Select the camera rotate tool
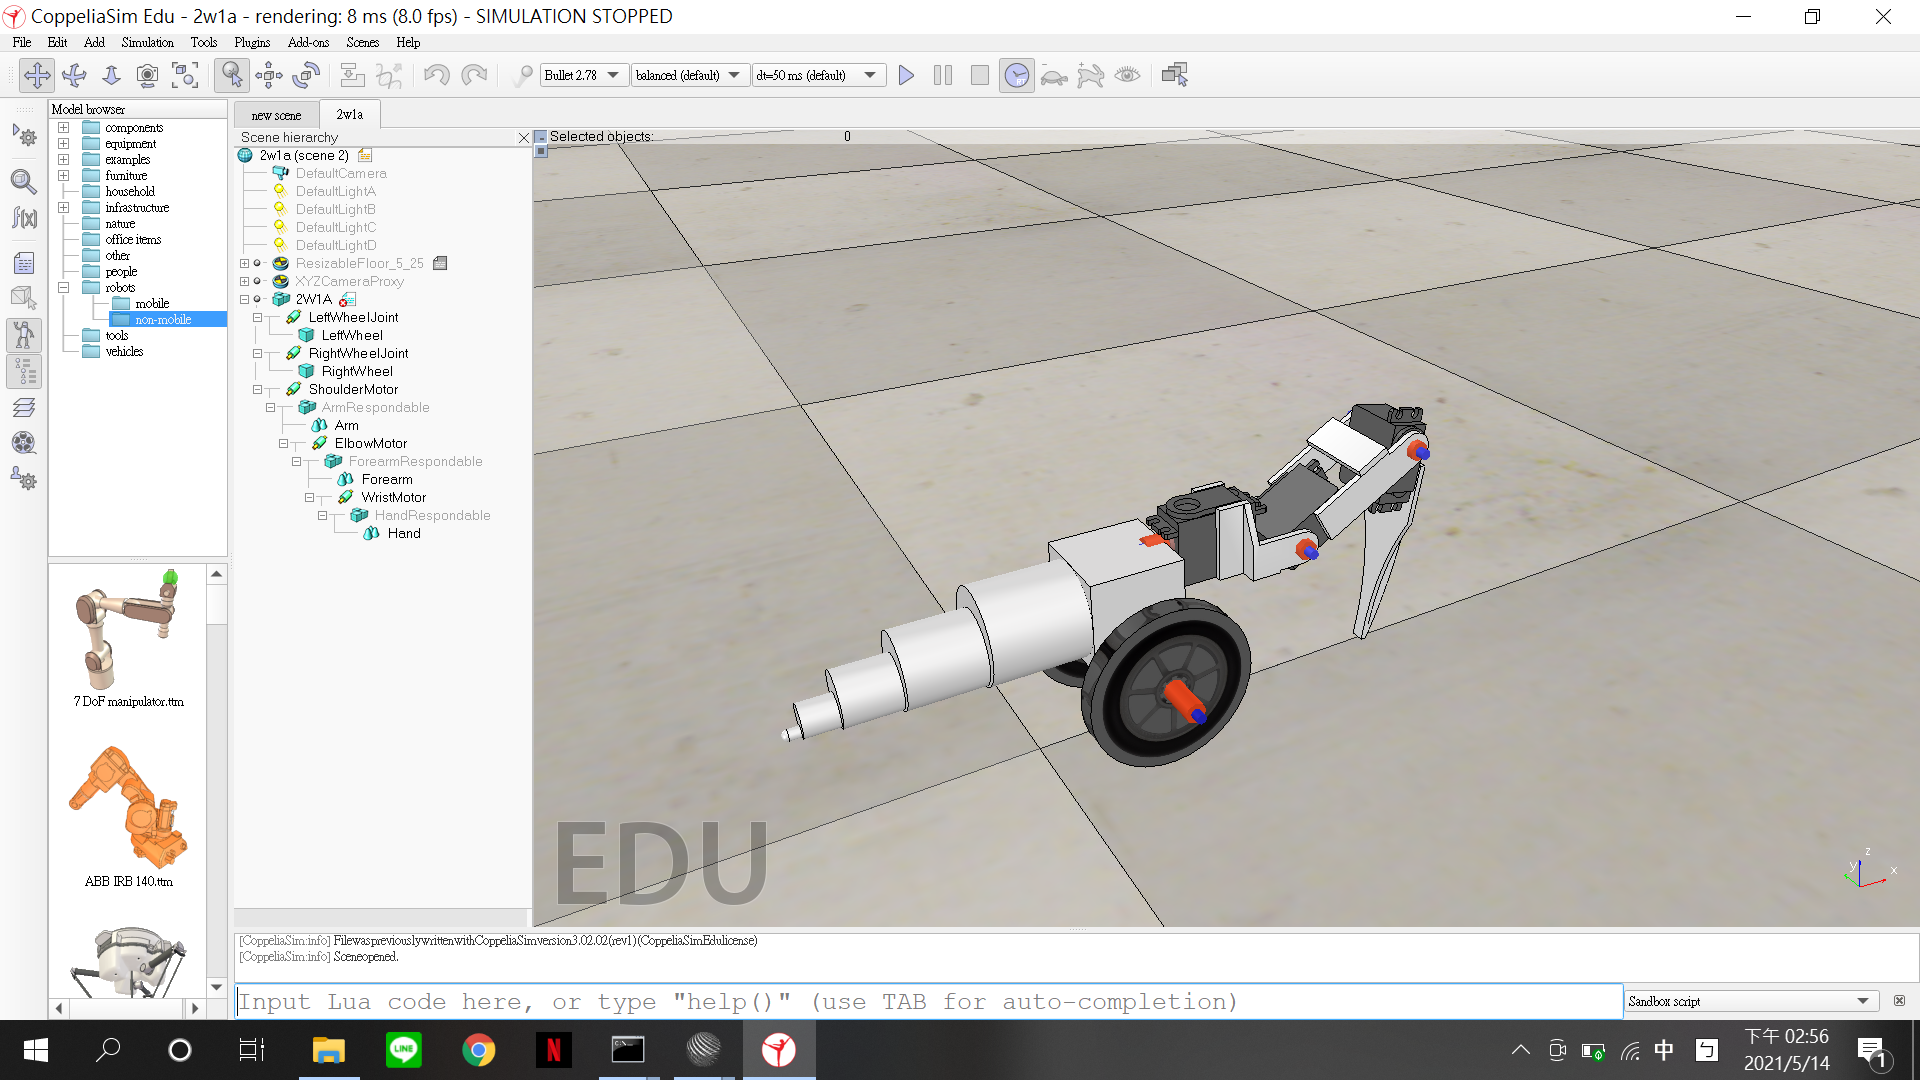The width and height of the screenshot is (1920, 1080). point(74,75)
